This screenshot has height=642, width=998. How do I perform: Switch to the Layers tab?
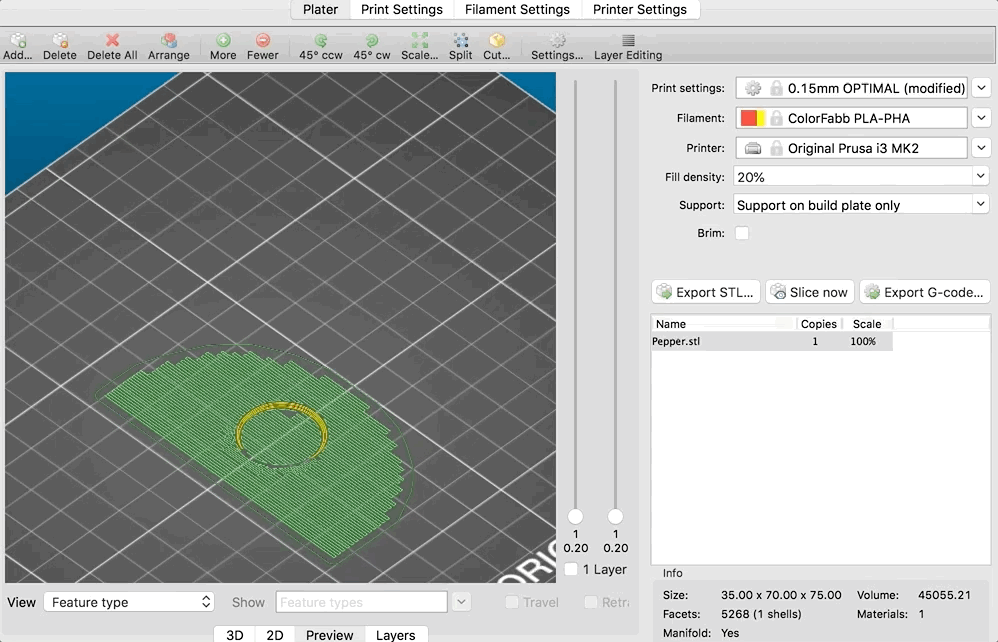click(395, 634)
